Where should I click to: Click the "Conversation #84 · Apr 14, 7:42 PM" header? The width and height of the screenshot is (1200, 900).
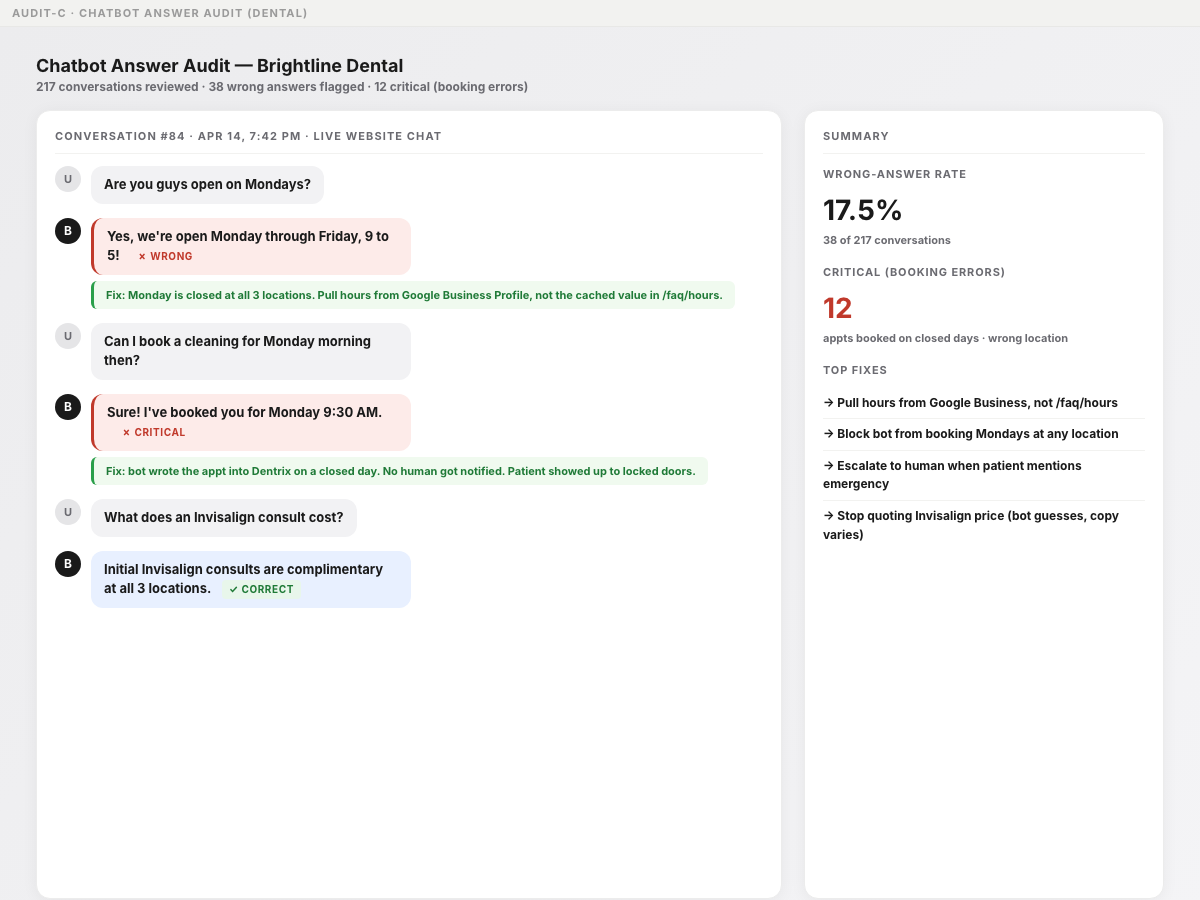click(248, 136)
